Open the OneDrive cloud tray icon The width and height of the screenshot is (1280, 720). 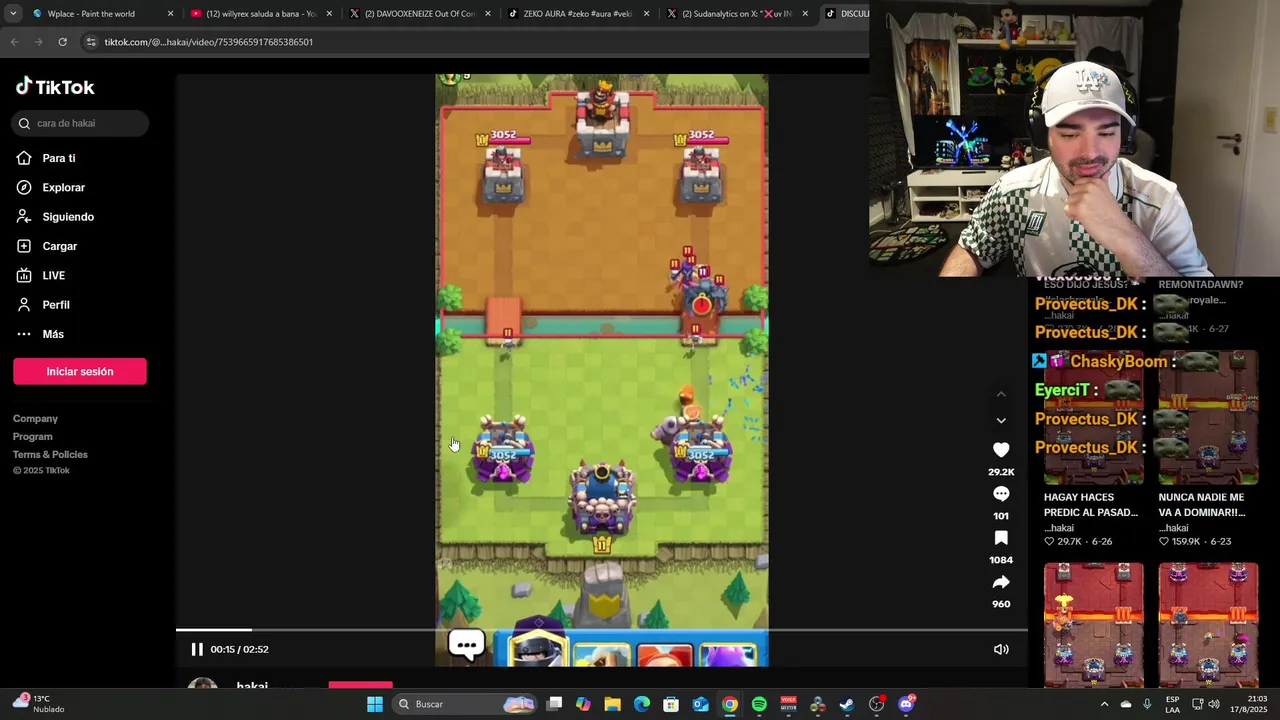click(x=1126, y=704)
